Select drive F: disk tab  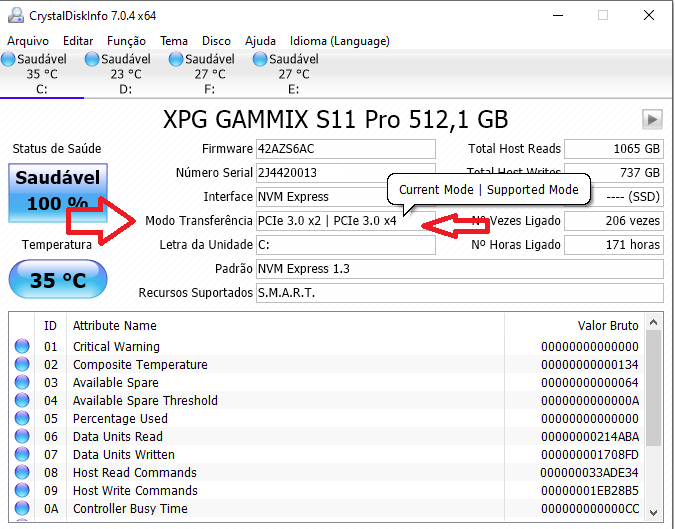coord(210,74)
